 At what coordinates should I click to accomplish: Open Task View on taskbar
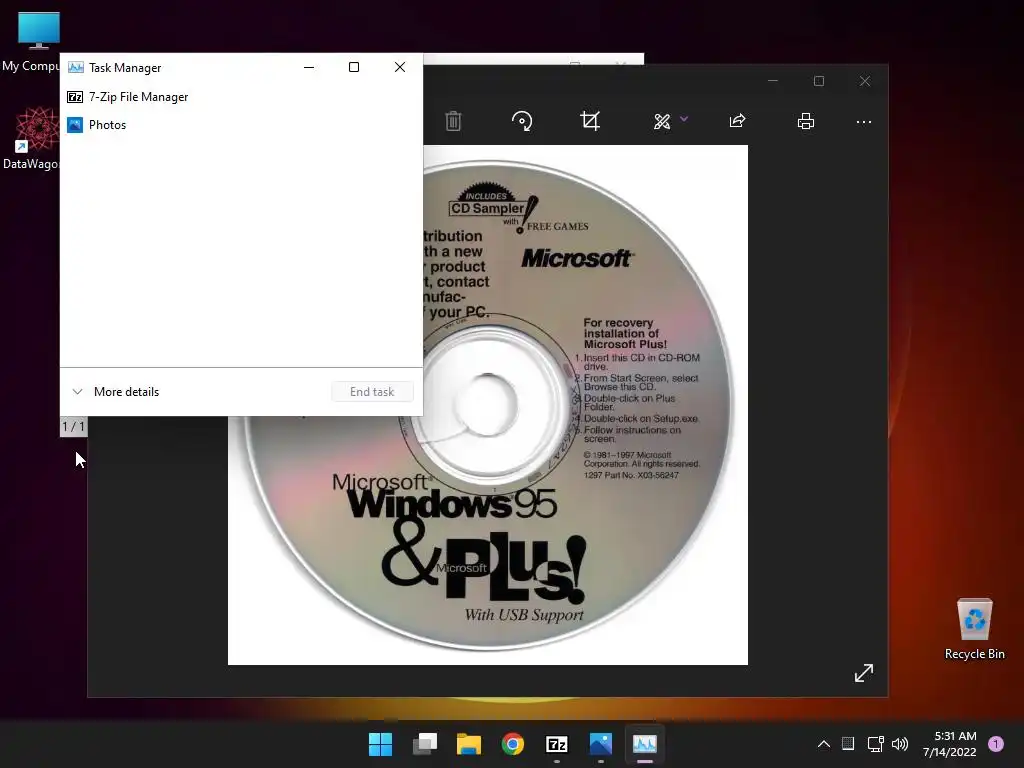coord(424,744)
